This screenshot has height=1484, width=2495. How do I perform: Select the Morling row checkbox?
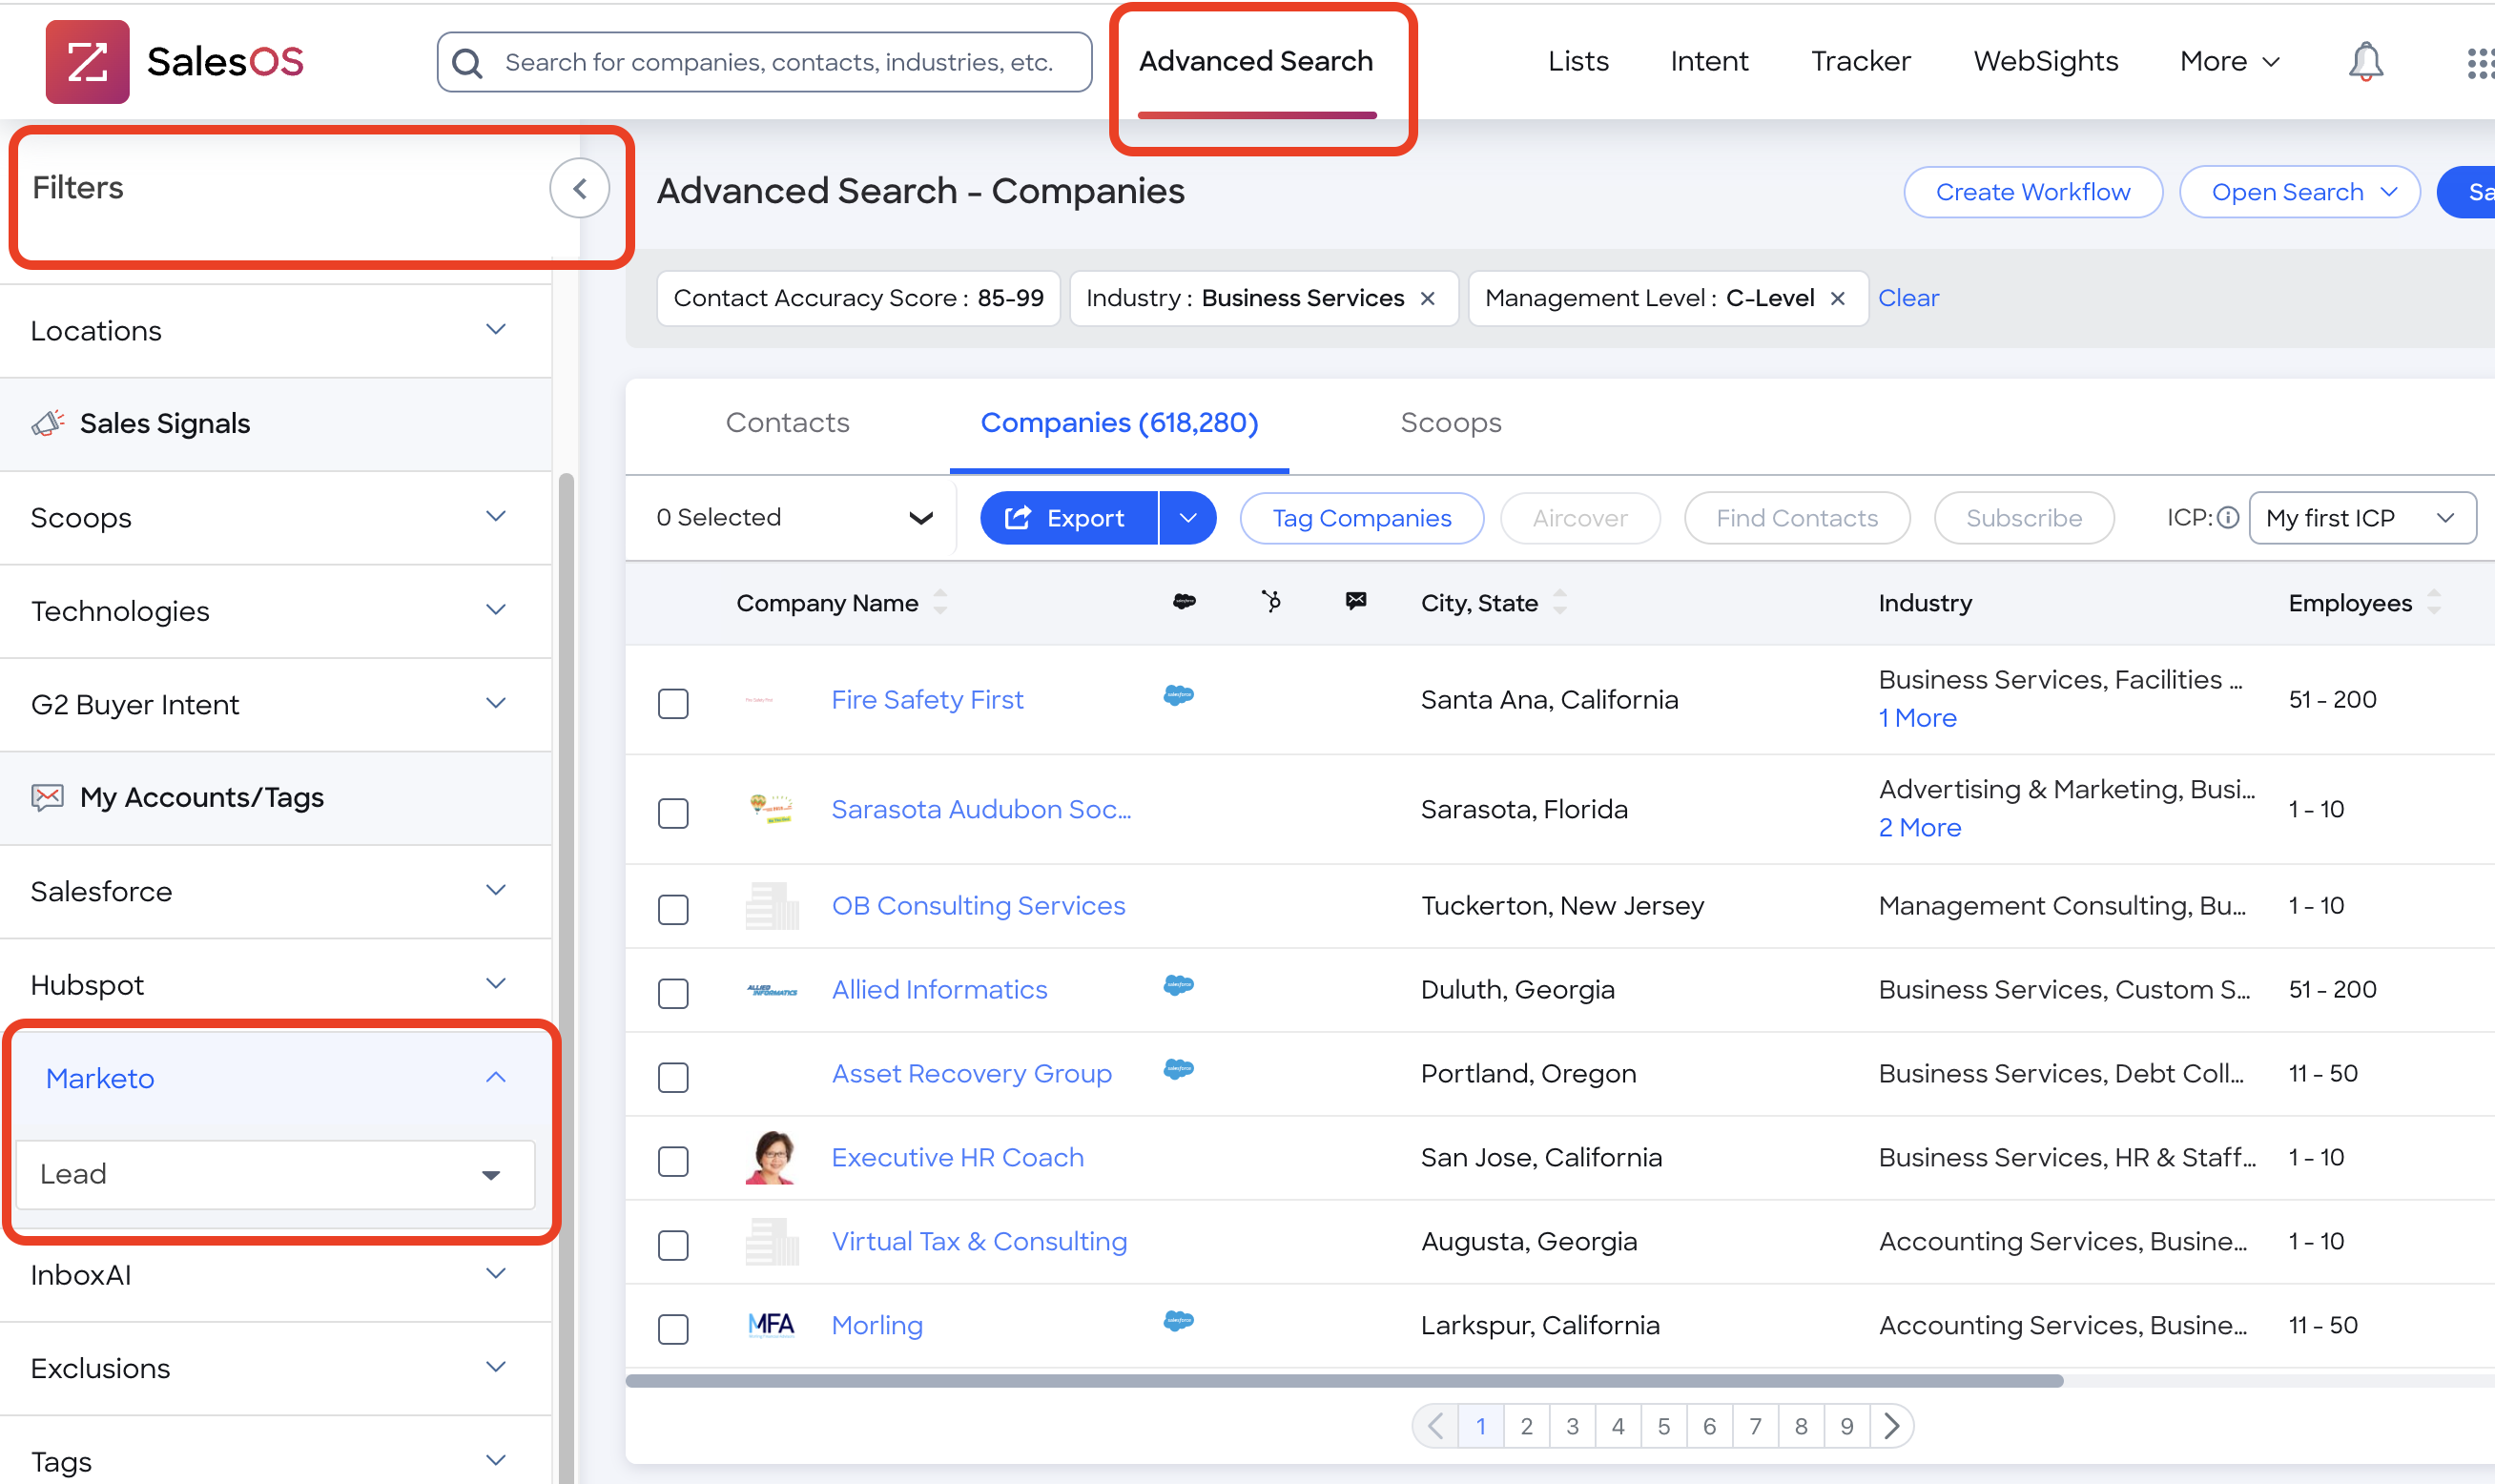click(x=673, y=1329)
